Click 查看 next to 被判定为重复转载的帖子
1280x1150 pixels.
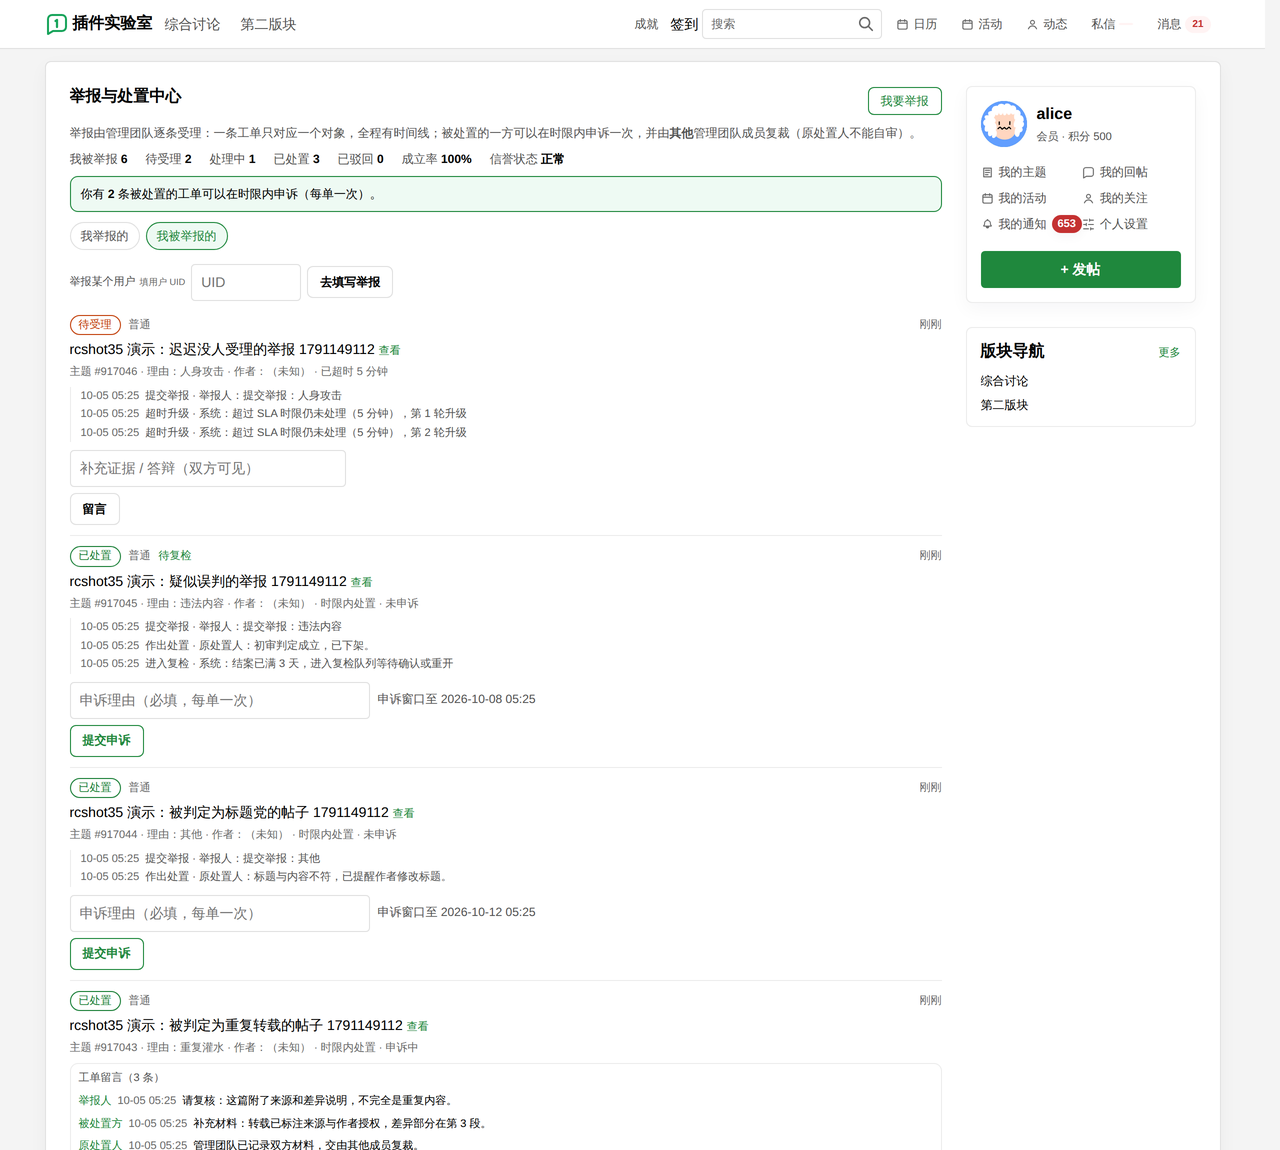point(418,1026)
